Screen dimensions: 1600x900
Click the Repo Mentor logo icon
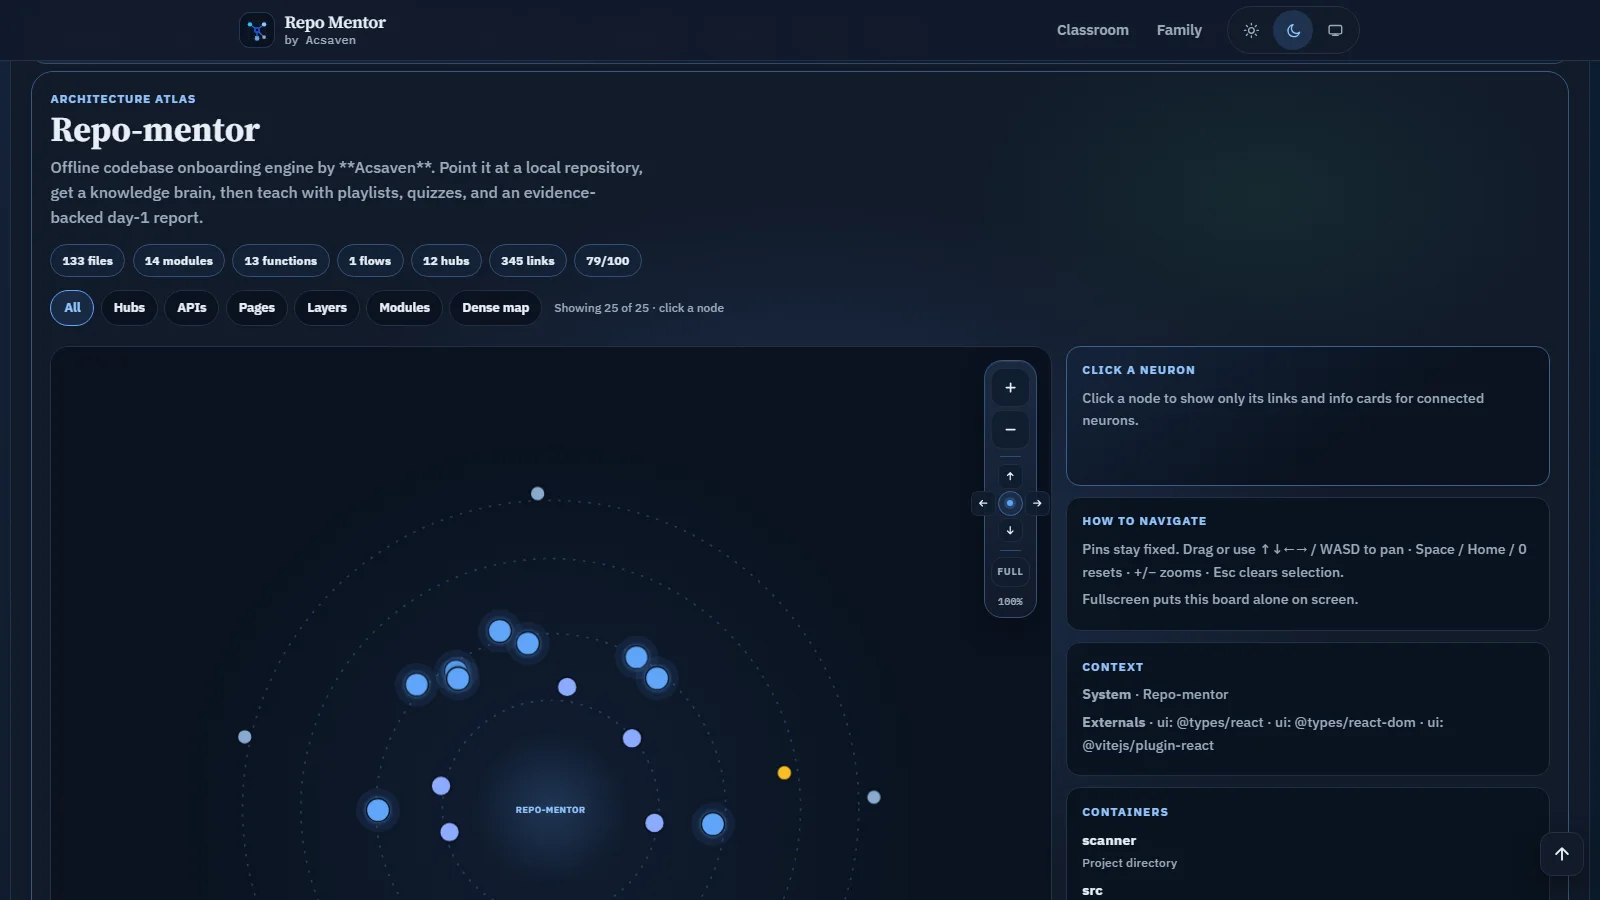pyautogui.click(x=257, y=30)
